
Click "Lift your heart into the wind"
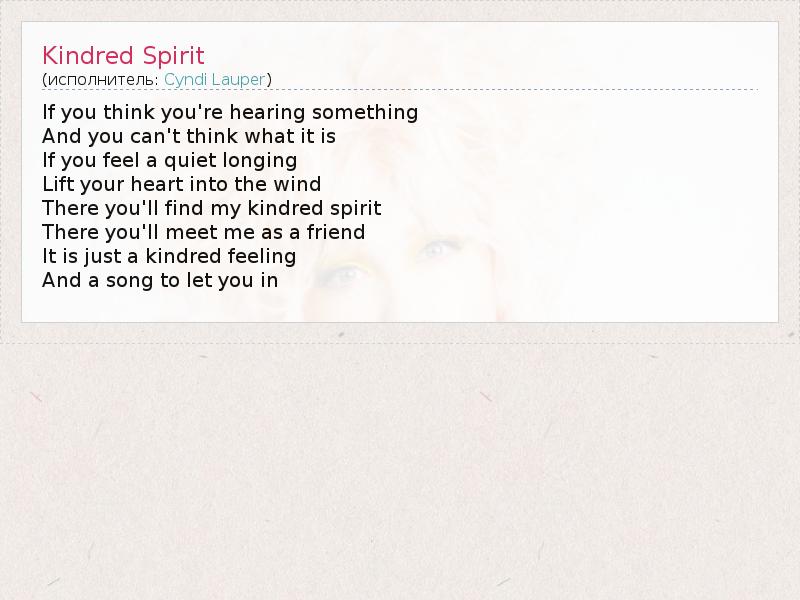click(x=182, y=184)
